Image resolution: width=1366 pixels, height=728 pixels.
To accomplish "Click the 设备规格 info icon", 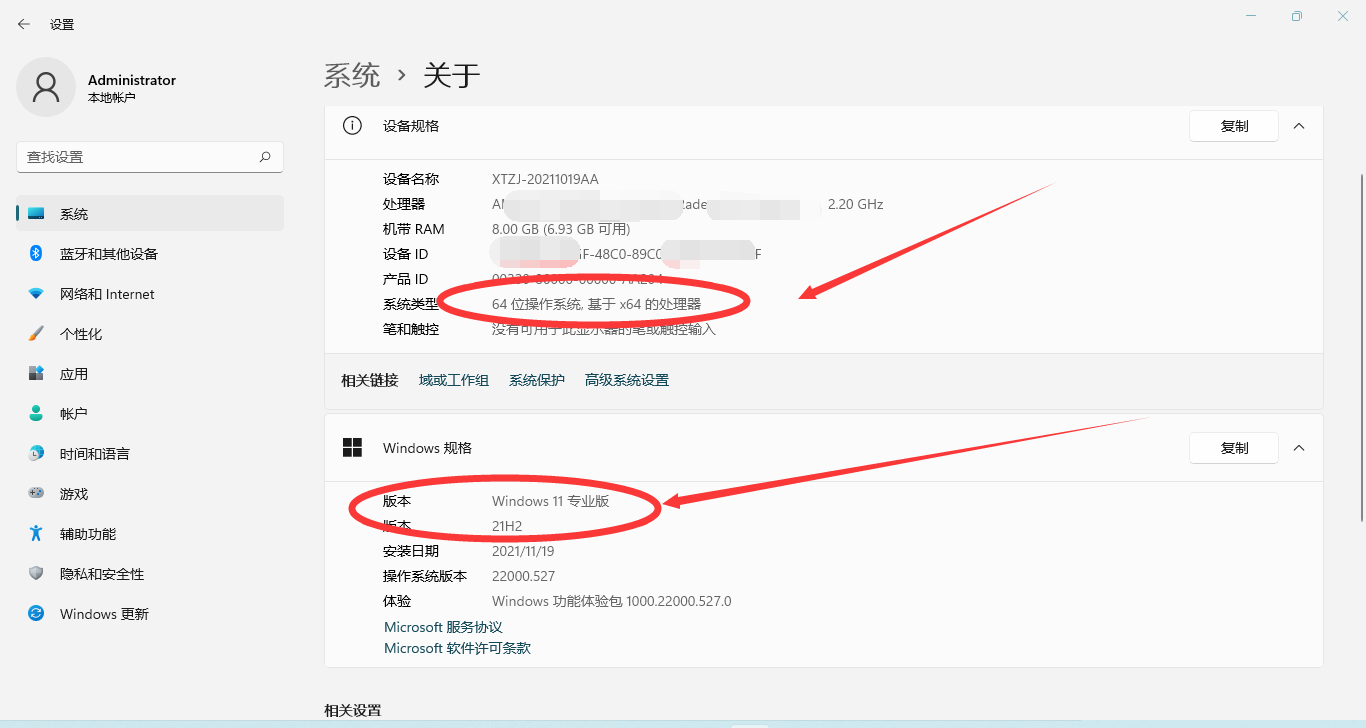I will pos(352,126).
